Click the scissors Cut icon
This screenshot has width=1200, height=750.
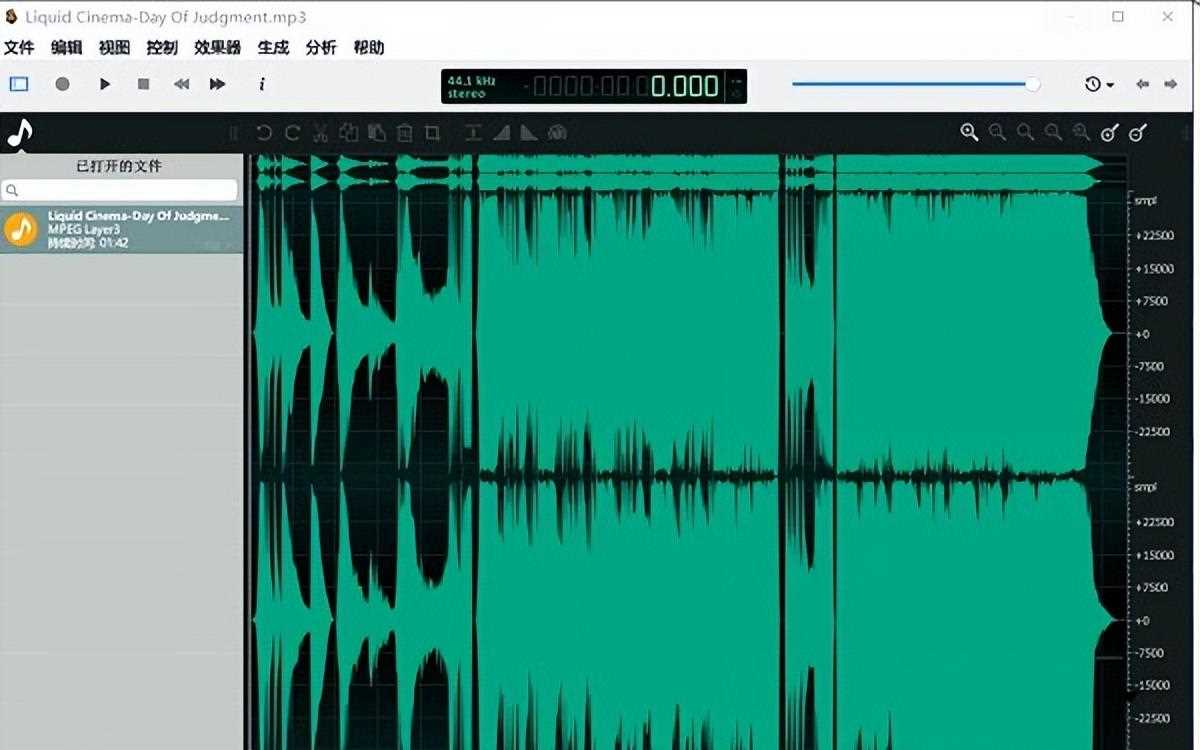(x=320, y=133)
